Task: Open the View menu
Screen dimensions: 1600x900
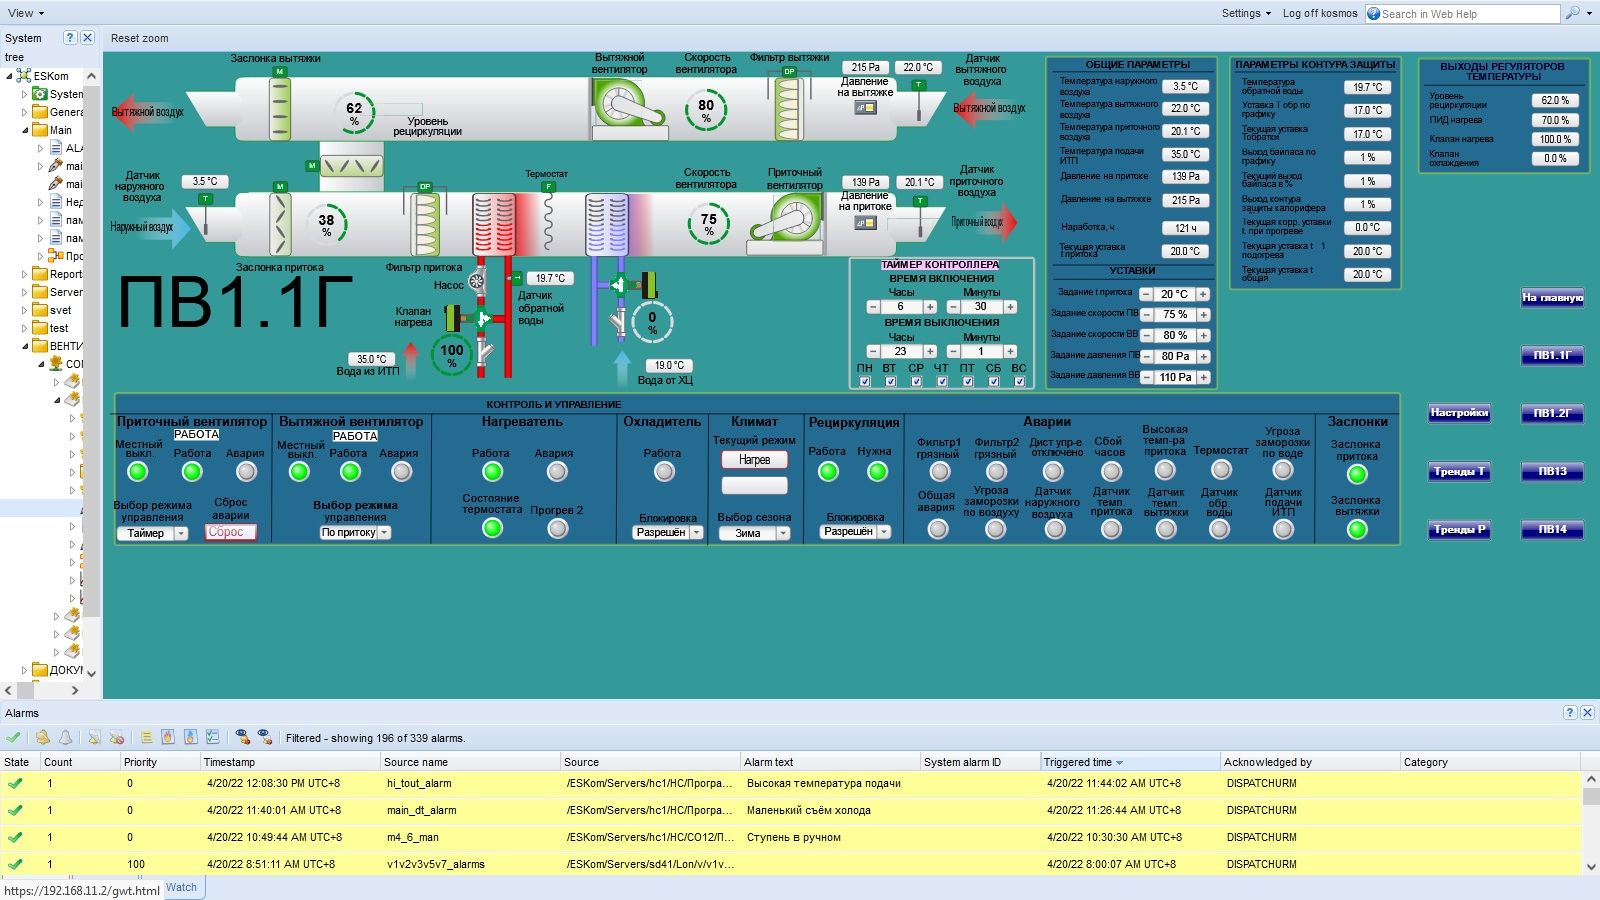Action: tap(26, 13)
